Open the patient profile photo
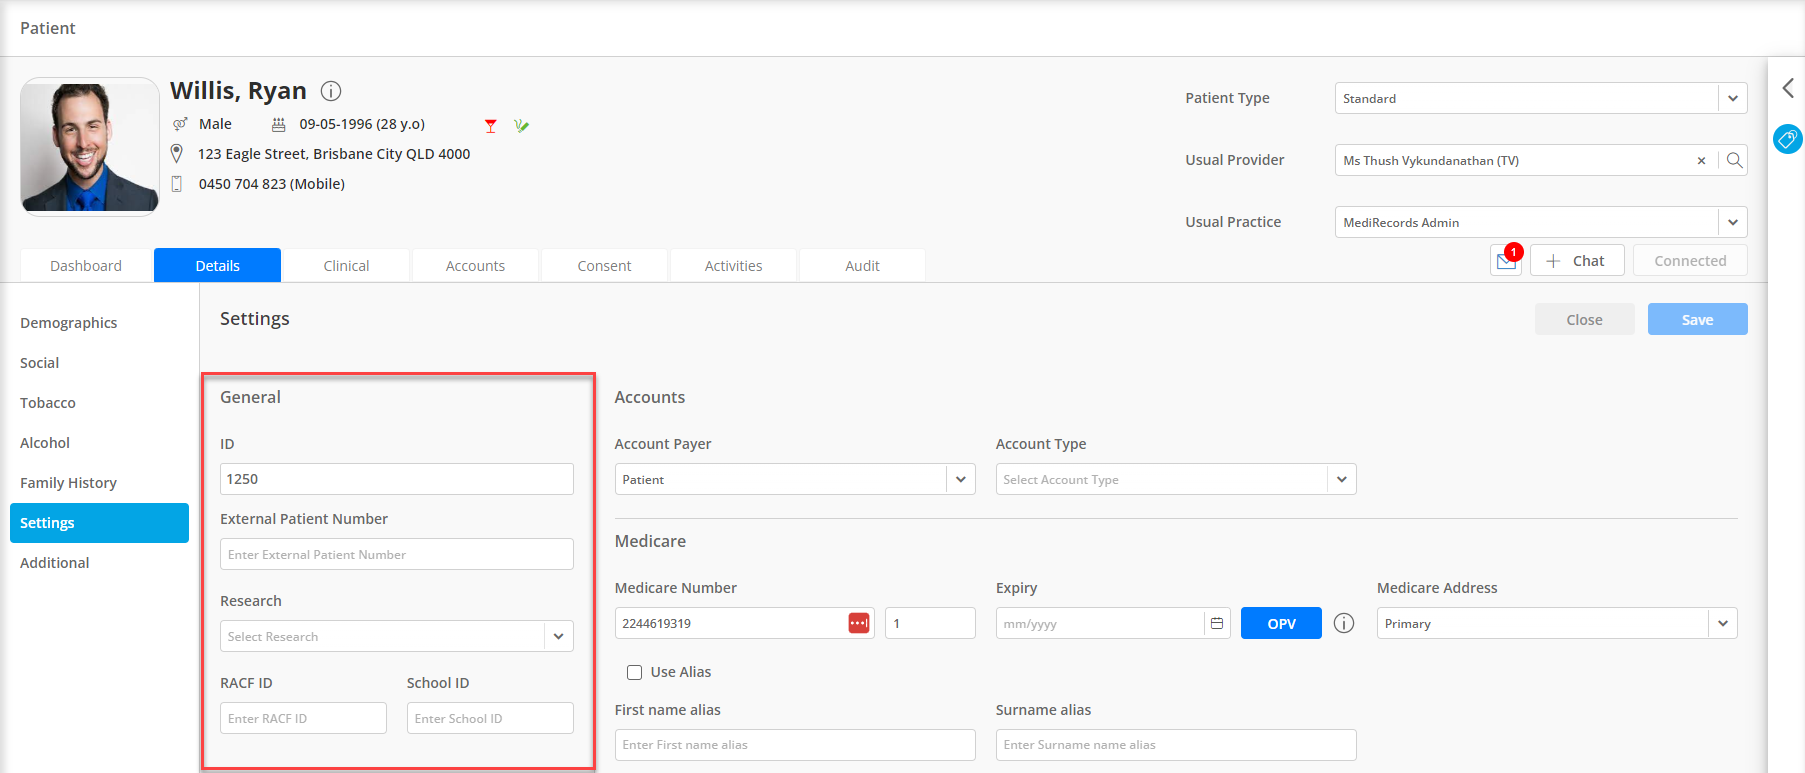Viewport: 1805px width, 773px height. [90, 147]
